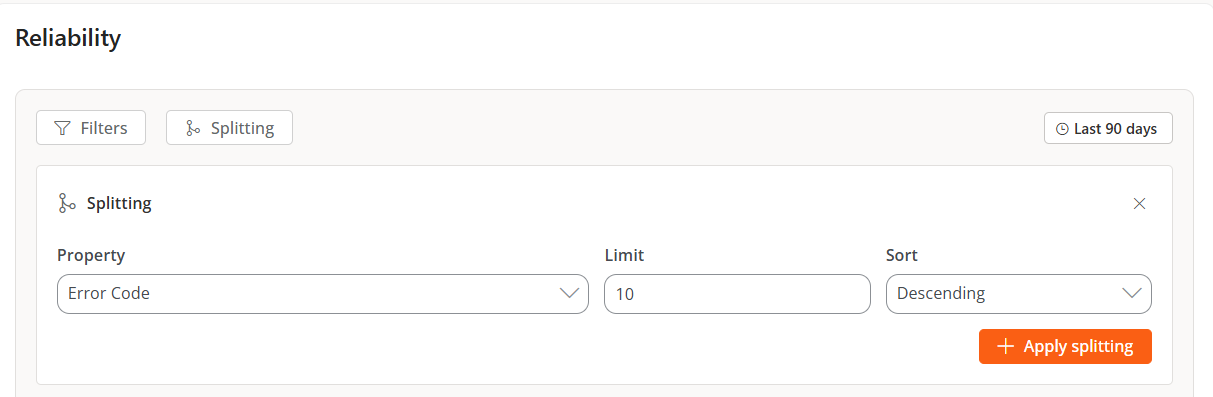Click the plus icon on Apply splitting
This screenshot has width=1213, height=397.
pos(1006,346)
